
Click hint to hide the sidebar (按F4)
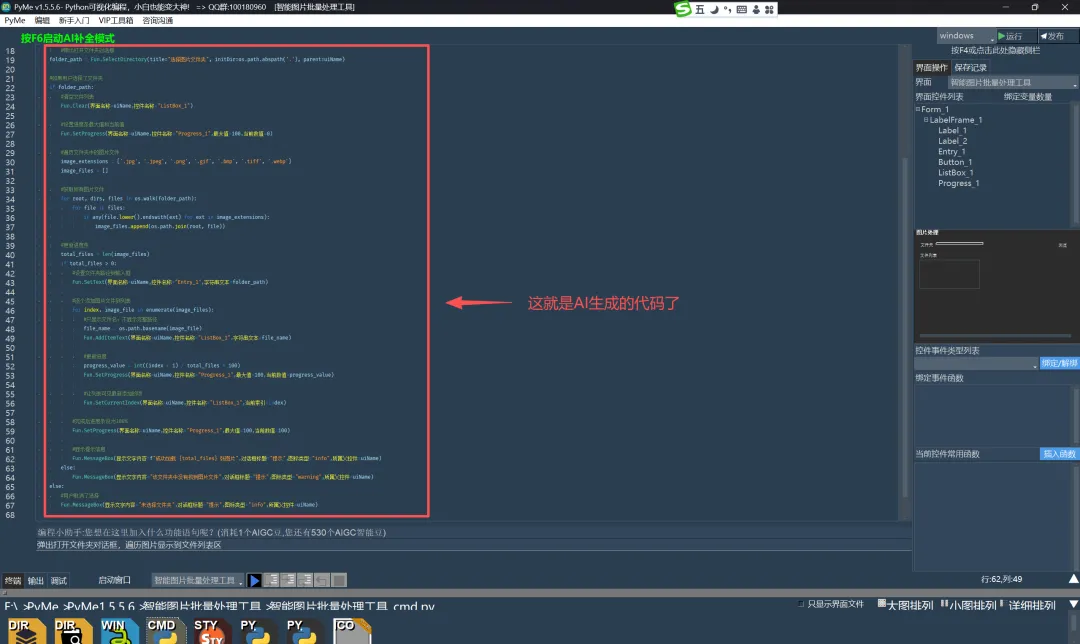[x=995, y=50]
